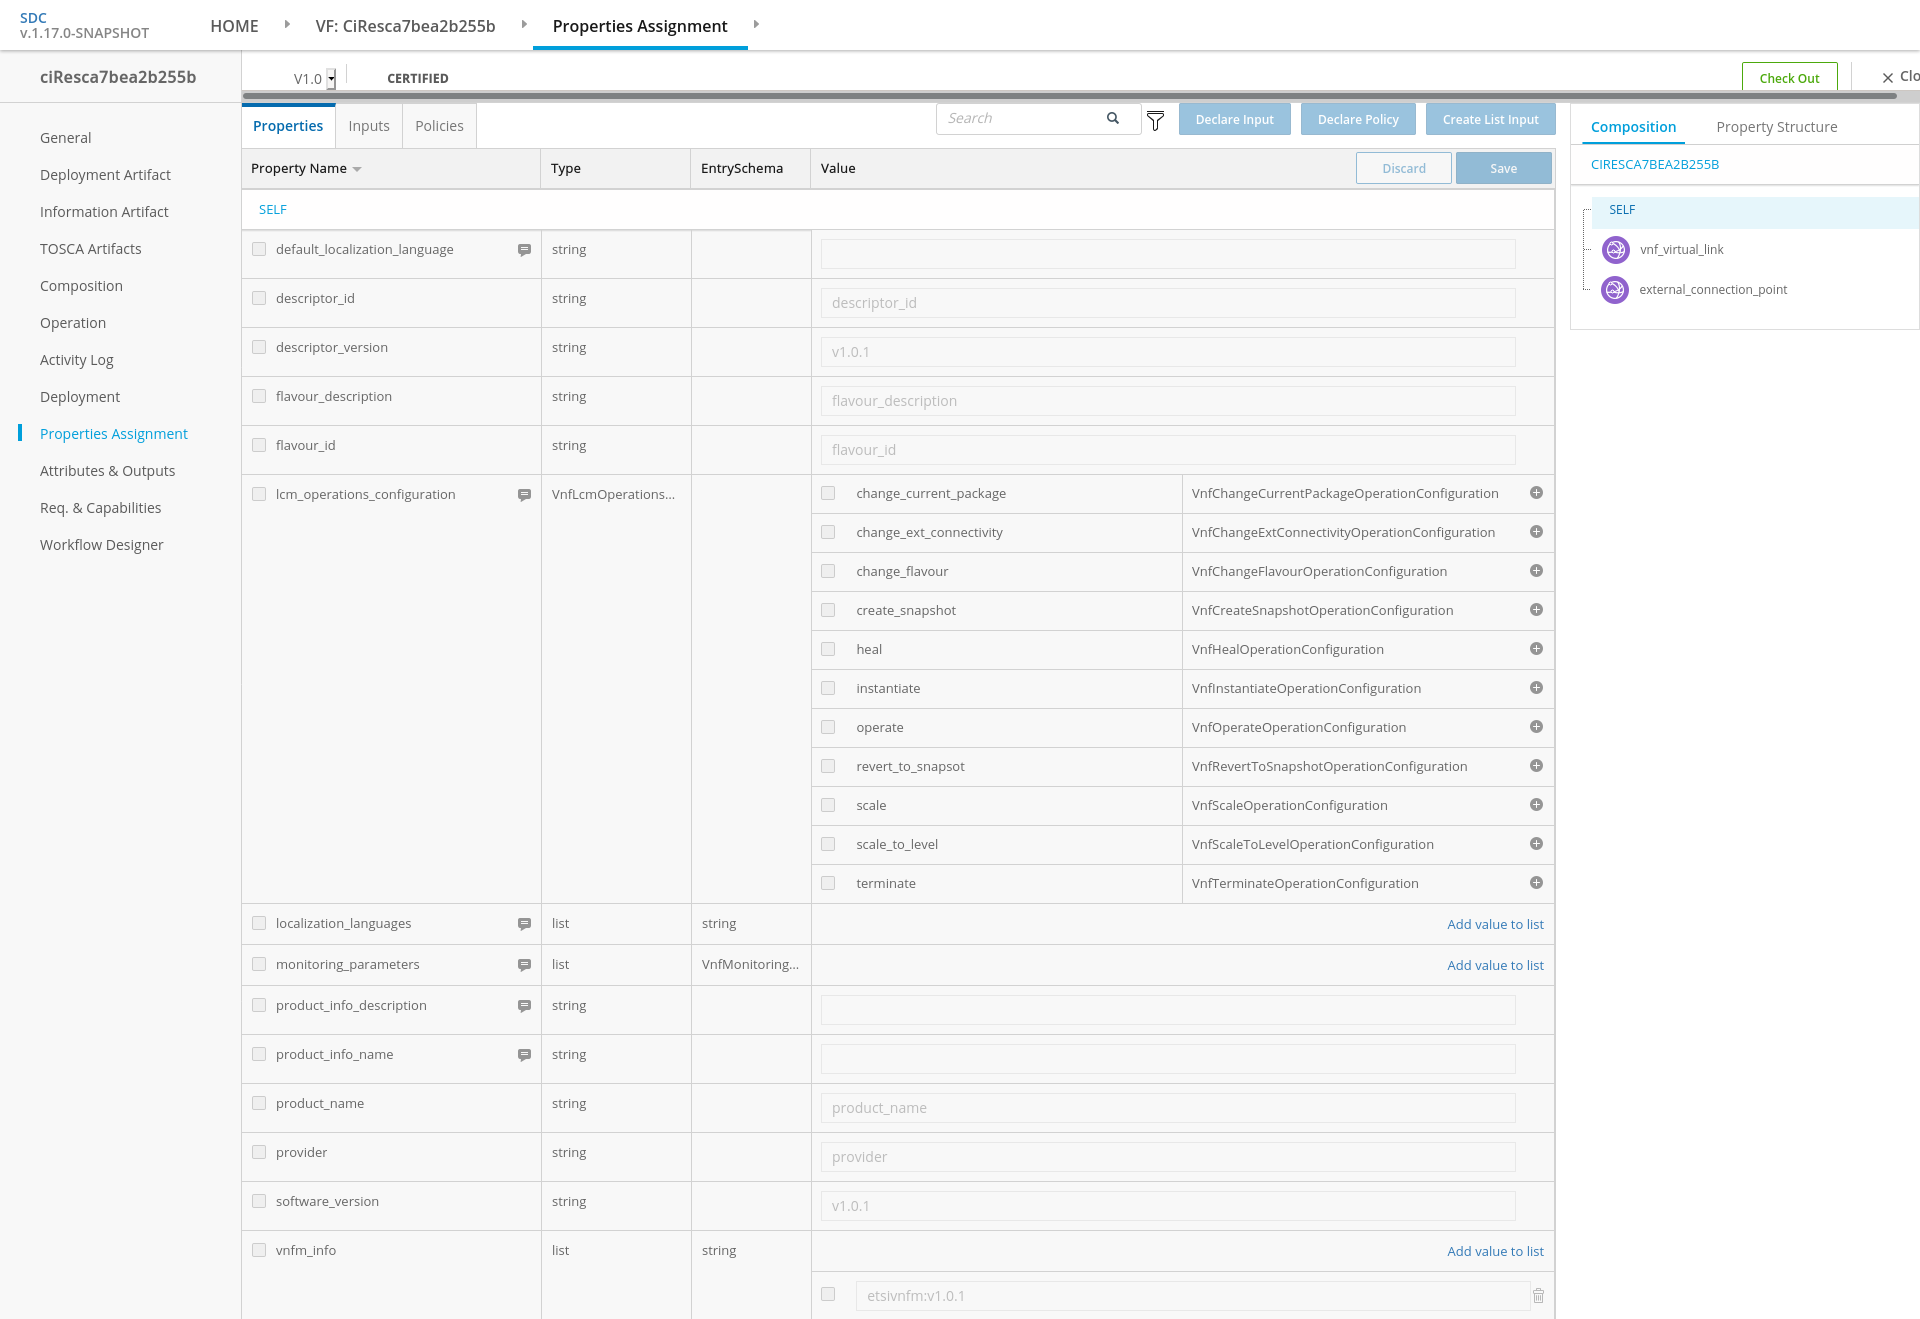Viewport: 1920px width, 1319px height.
Task: Add value to monitoring_parameters list
Action: 1495,965
